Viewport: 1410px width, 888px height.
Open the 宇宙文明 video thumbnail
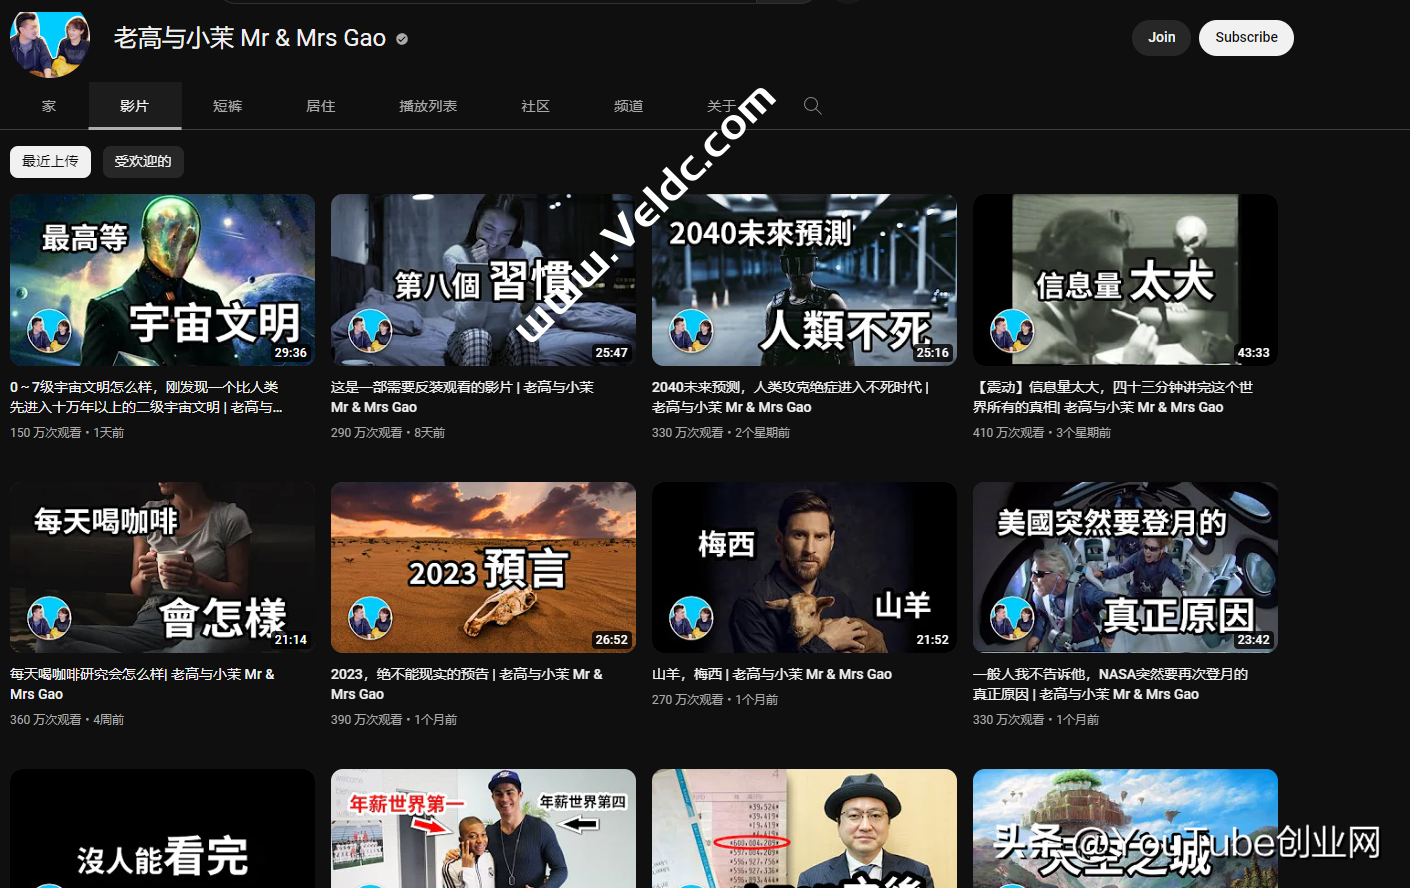162,279
